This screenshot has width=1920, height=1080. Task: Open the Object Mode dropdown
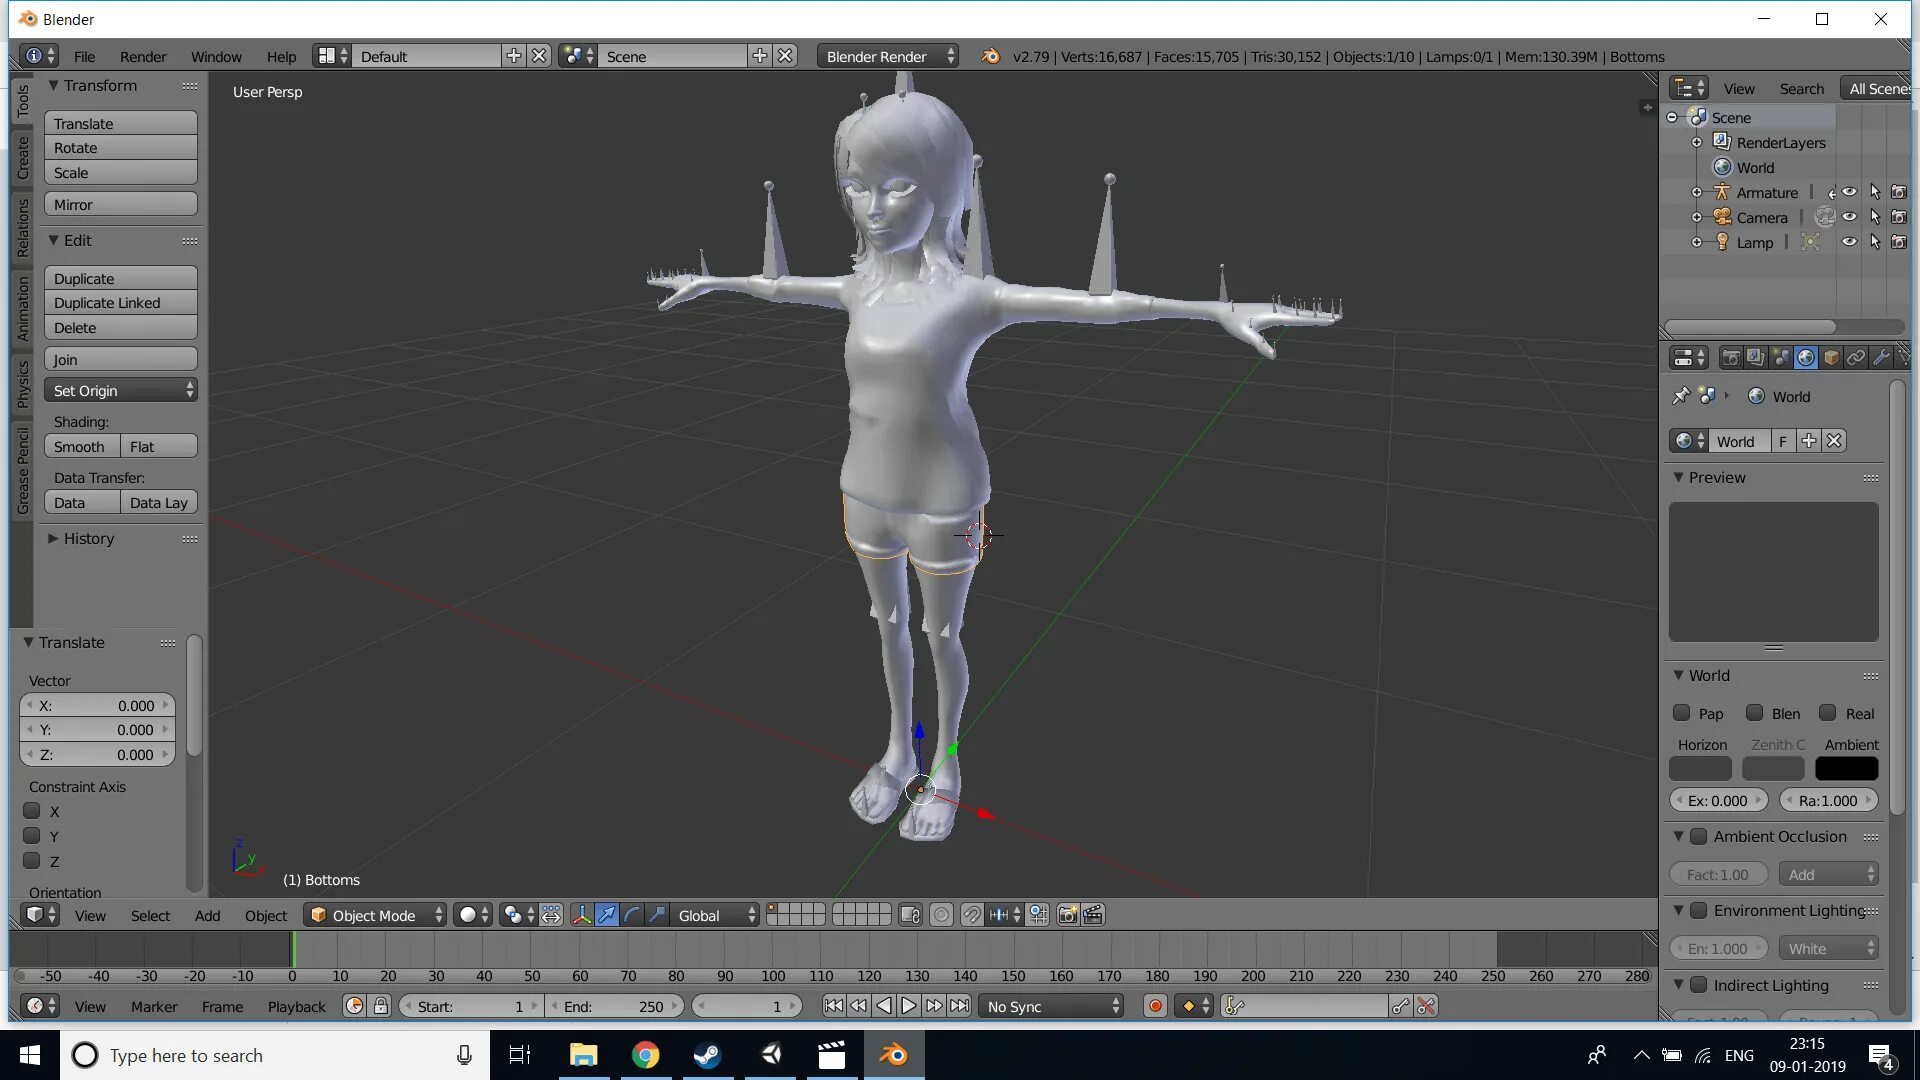coord(375,915)
